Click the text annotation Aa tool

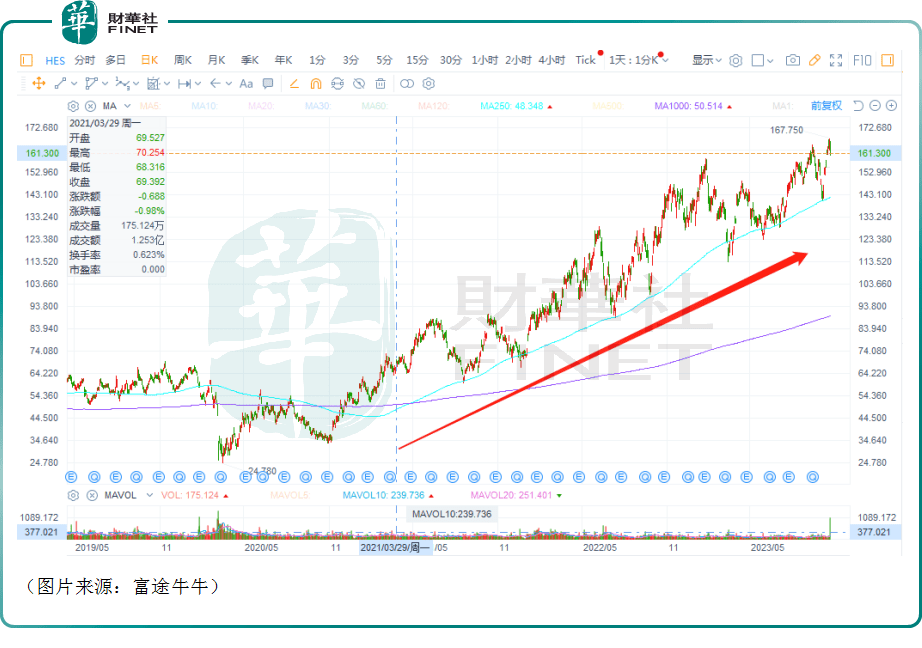point(245,84)
